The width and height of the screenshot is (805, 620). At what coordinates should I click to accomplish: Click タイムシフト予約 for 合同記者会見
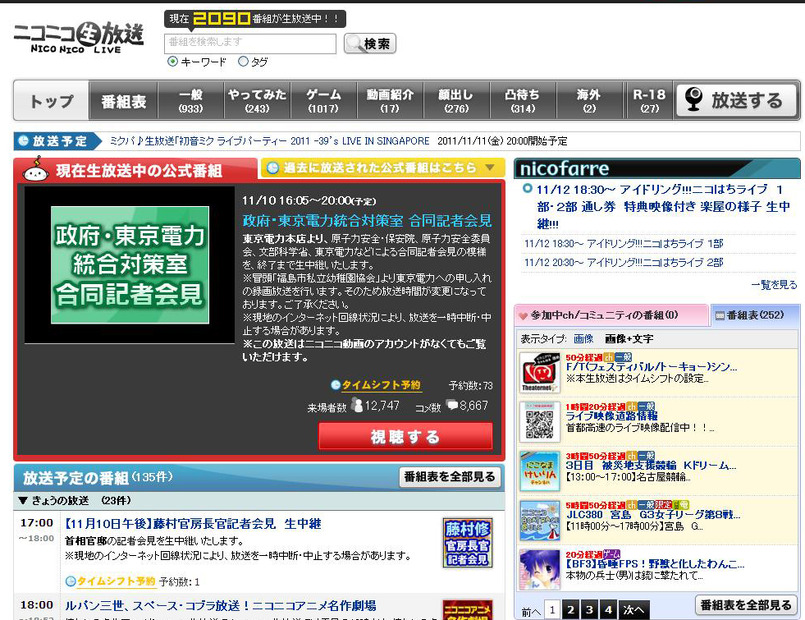[x=381, y=385]
